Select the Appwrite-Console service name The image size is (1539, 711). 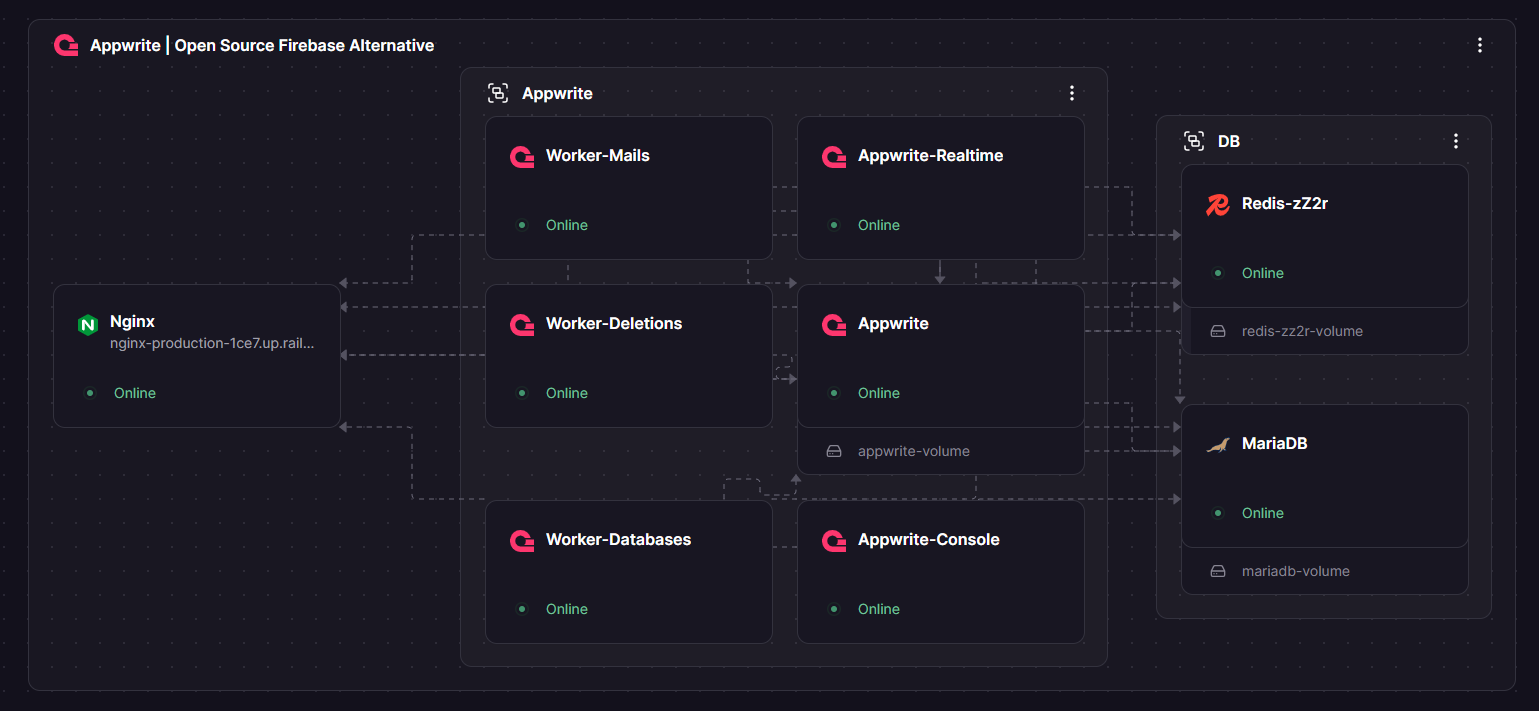tap(929, 540)
